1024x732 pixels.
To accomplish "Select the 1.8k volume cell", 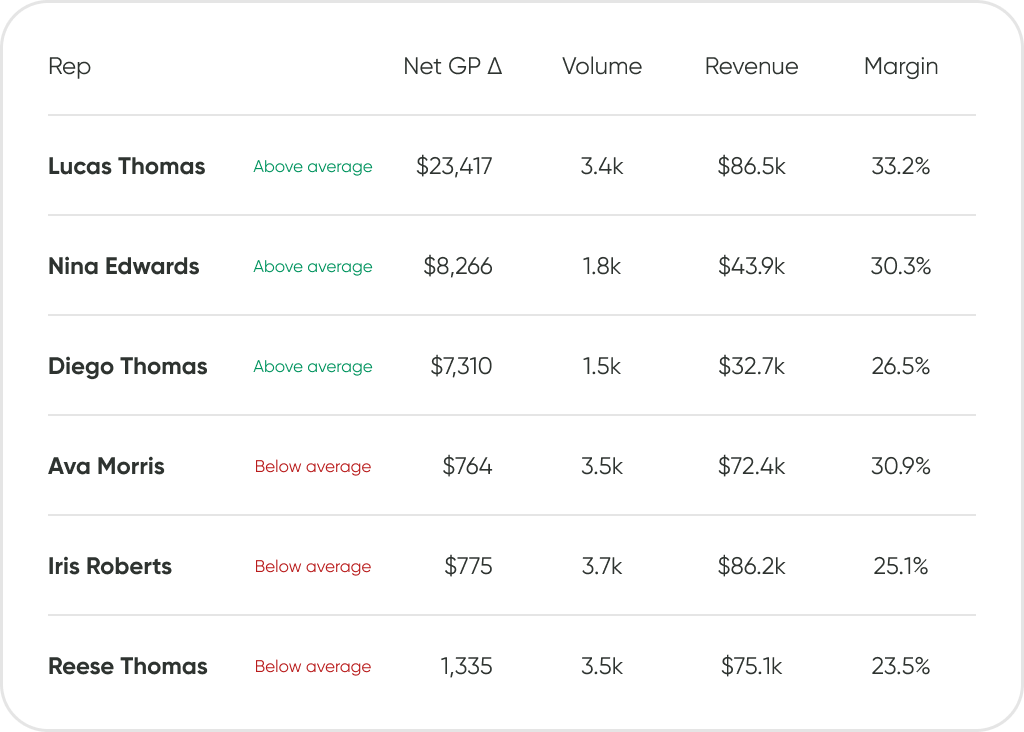I will (602, 266).
